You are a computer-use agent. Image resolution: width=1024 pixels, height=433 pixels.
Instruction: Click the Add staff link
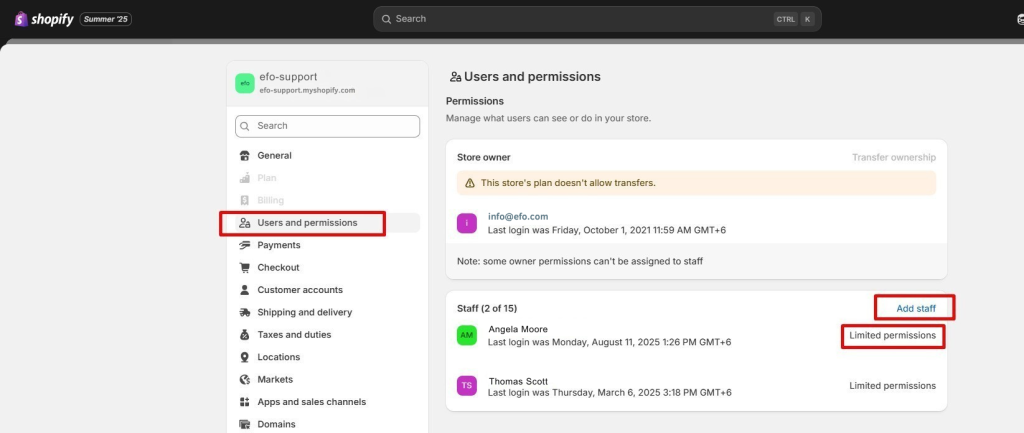916,308
